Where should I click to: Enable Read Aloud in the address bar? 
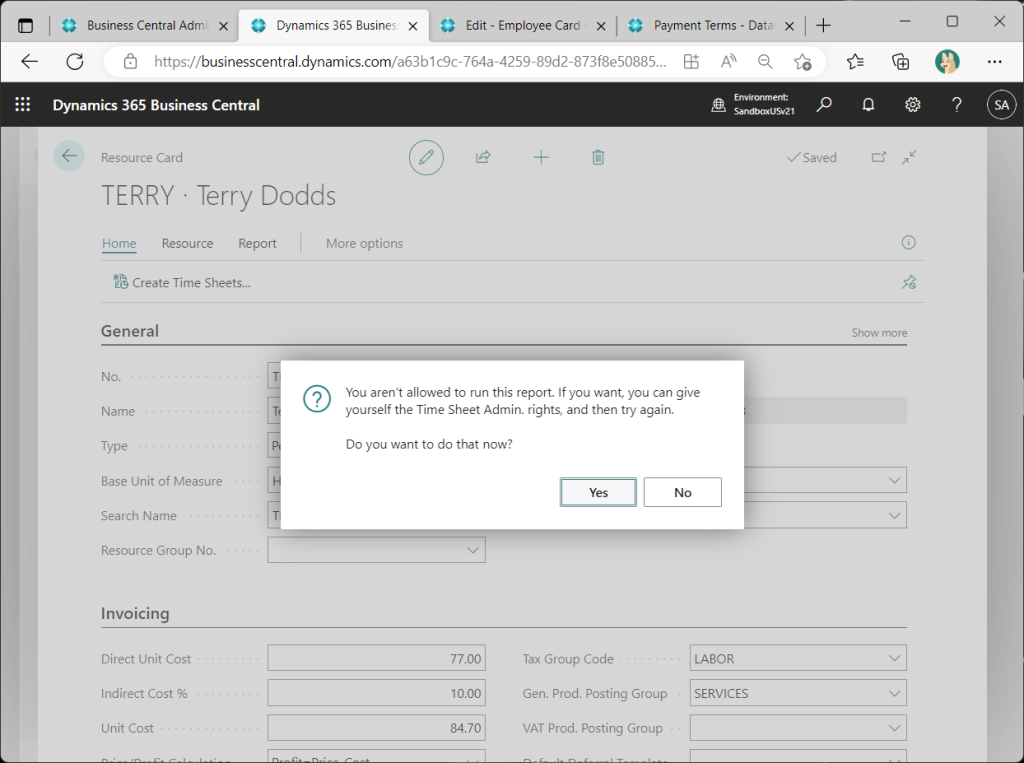[728, 61]
